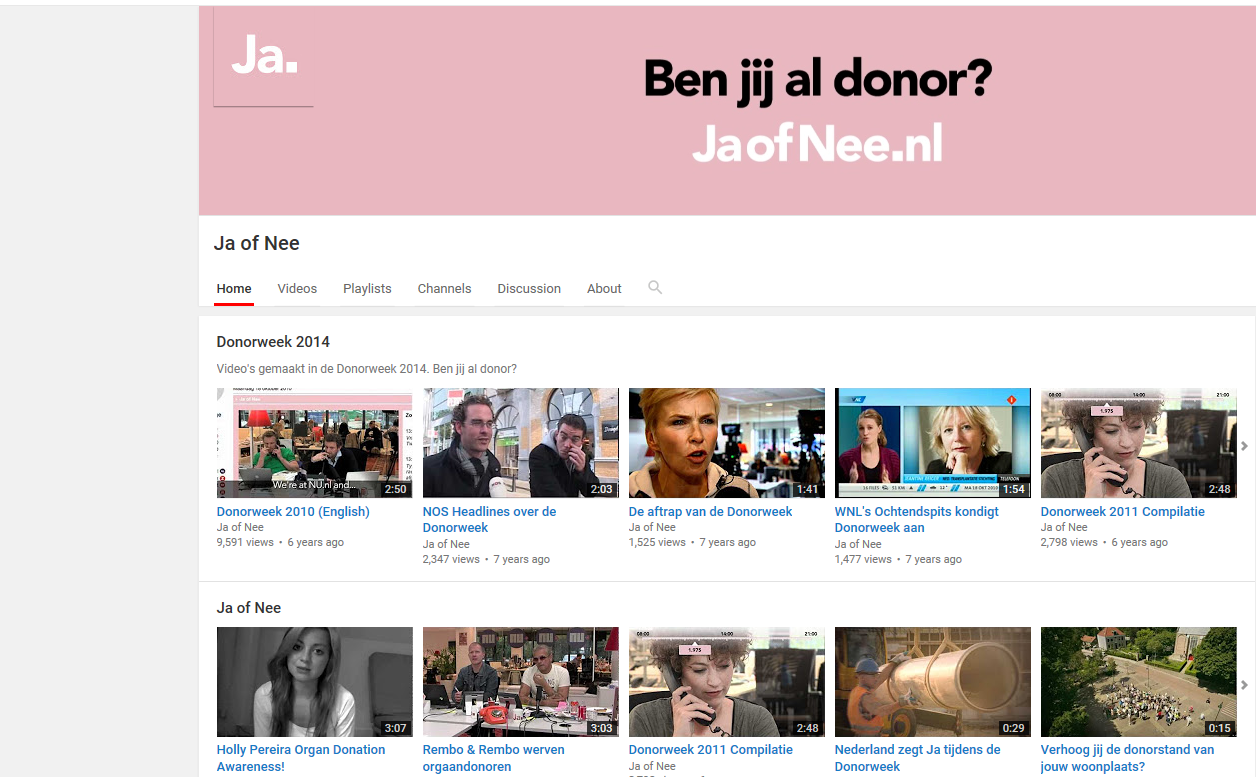Select the About tab
This screenshot has height=777, width=1256.
[x=604, y=289]
